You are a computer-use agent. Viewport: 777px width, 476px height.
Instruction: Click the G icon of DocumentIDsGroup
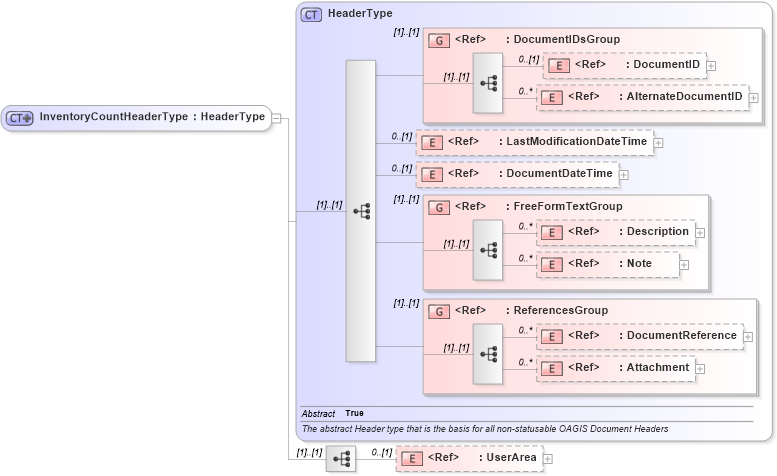439,40
